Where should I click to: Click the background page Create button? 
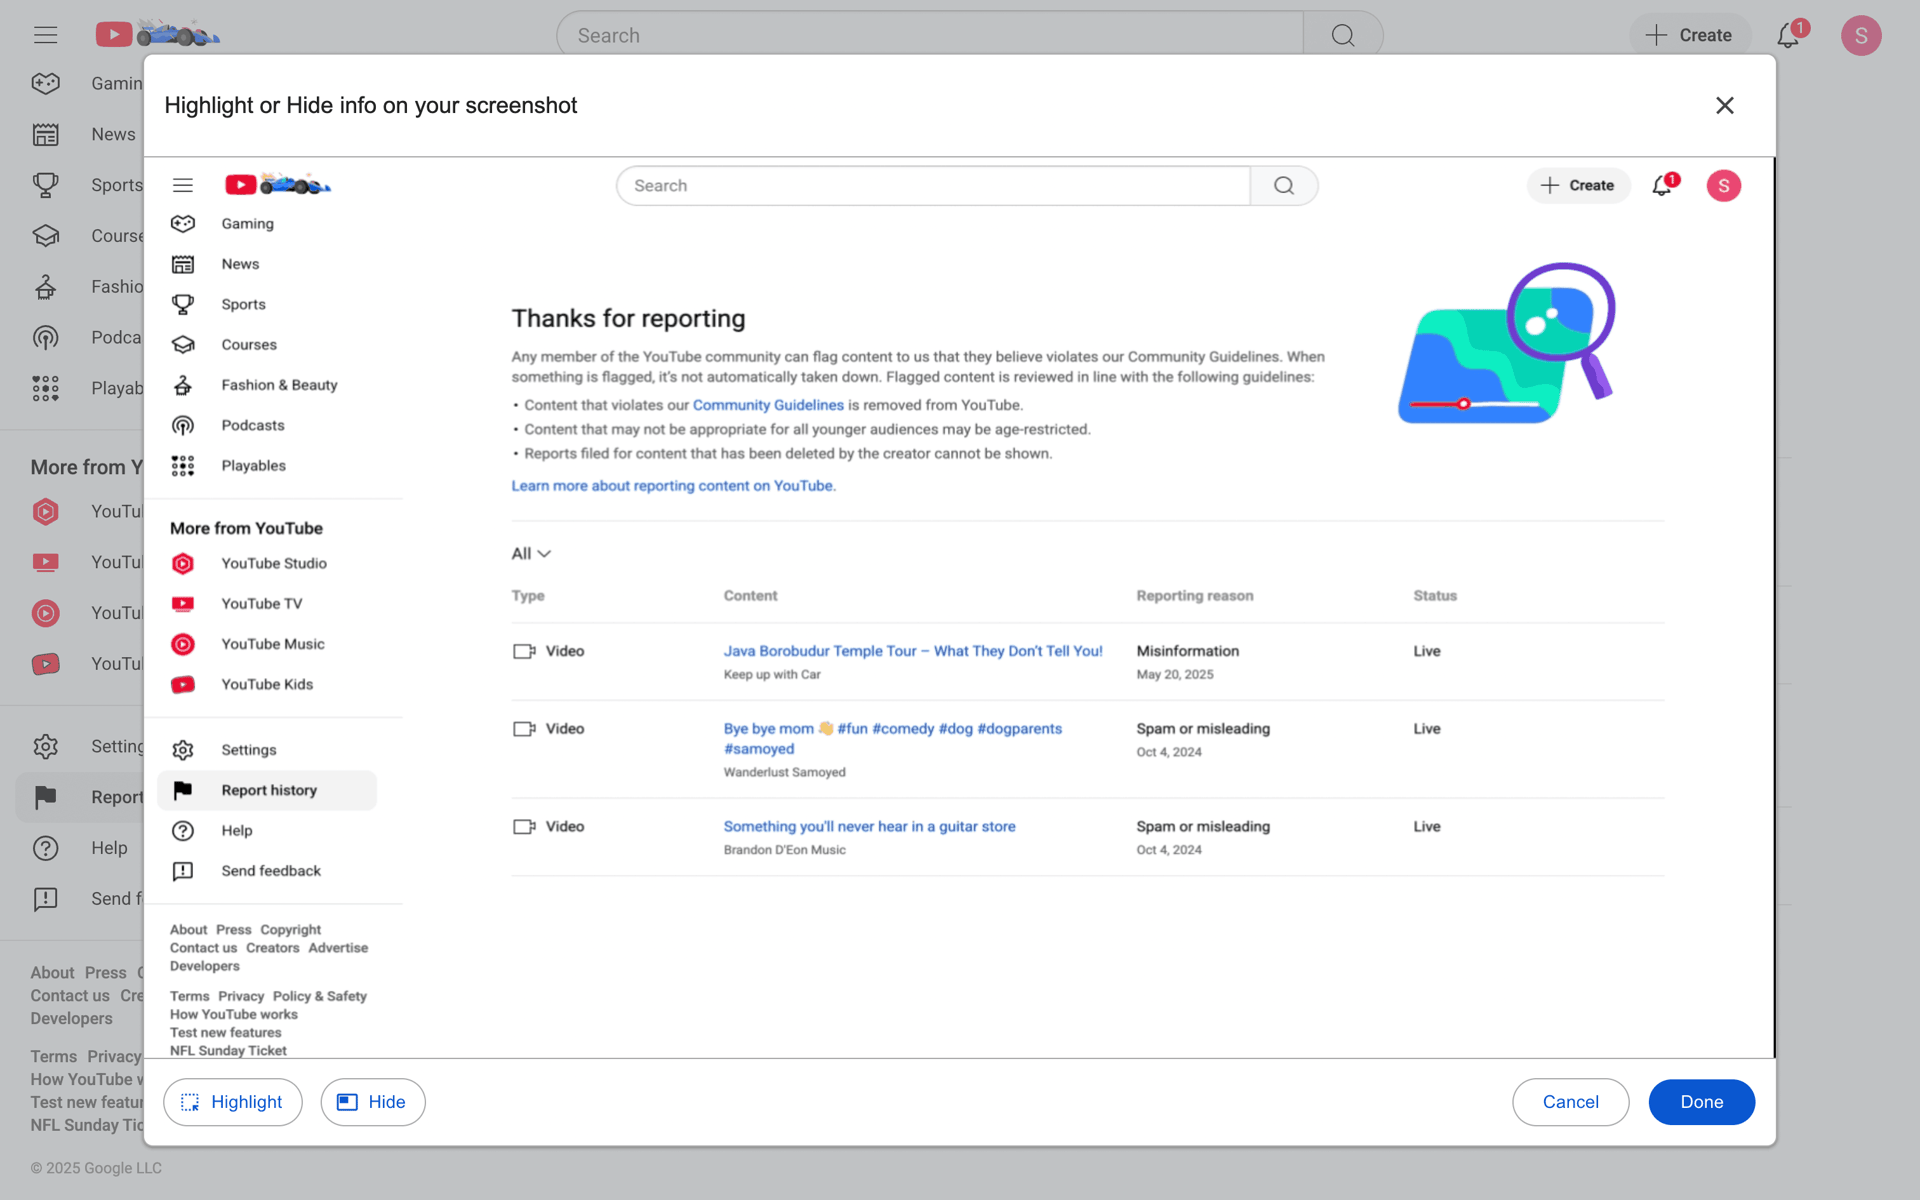(1689, 35)
